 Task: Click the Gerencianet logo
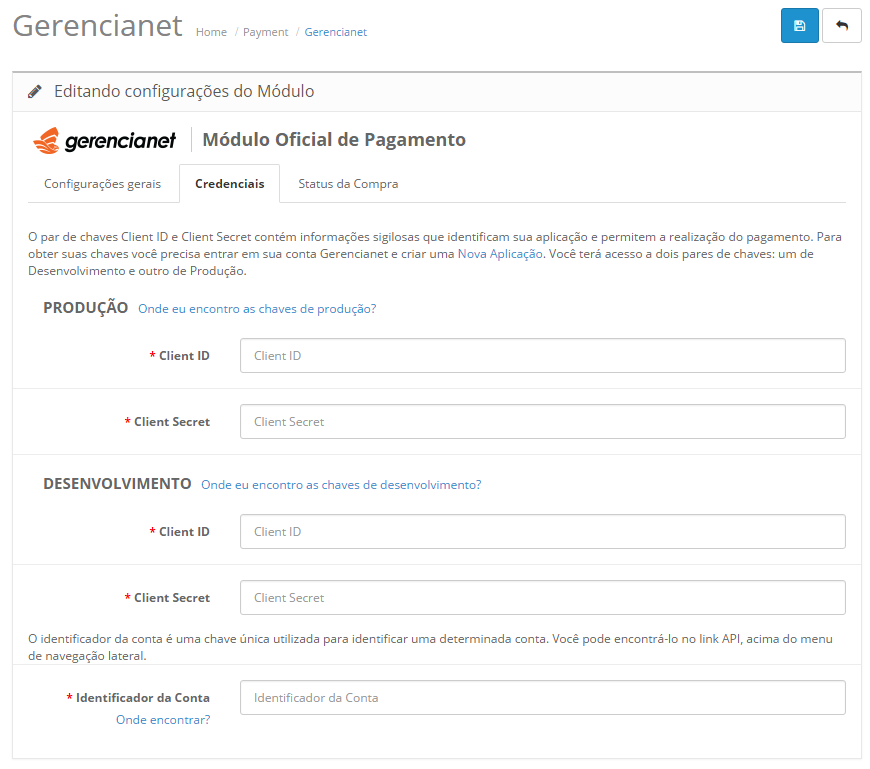[x=105, y=140]
